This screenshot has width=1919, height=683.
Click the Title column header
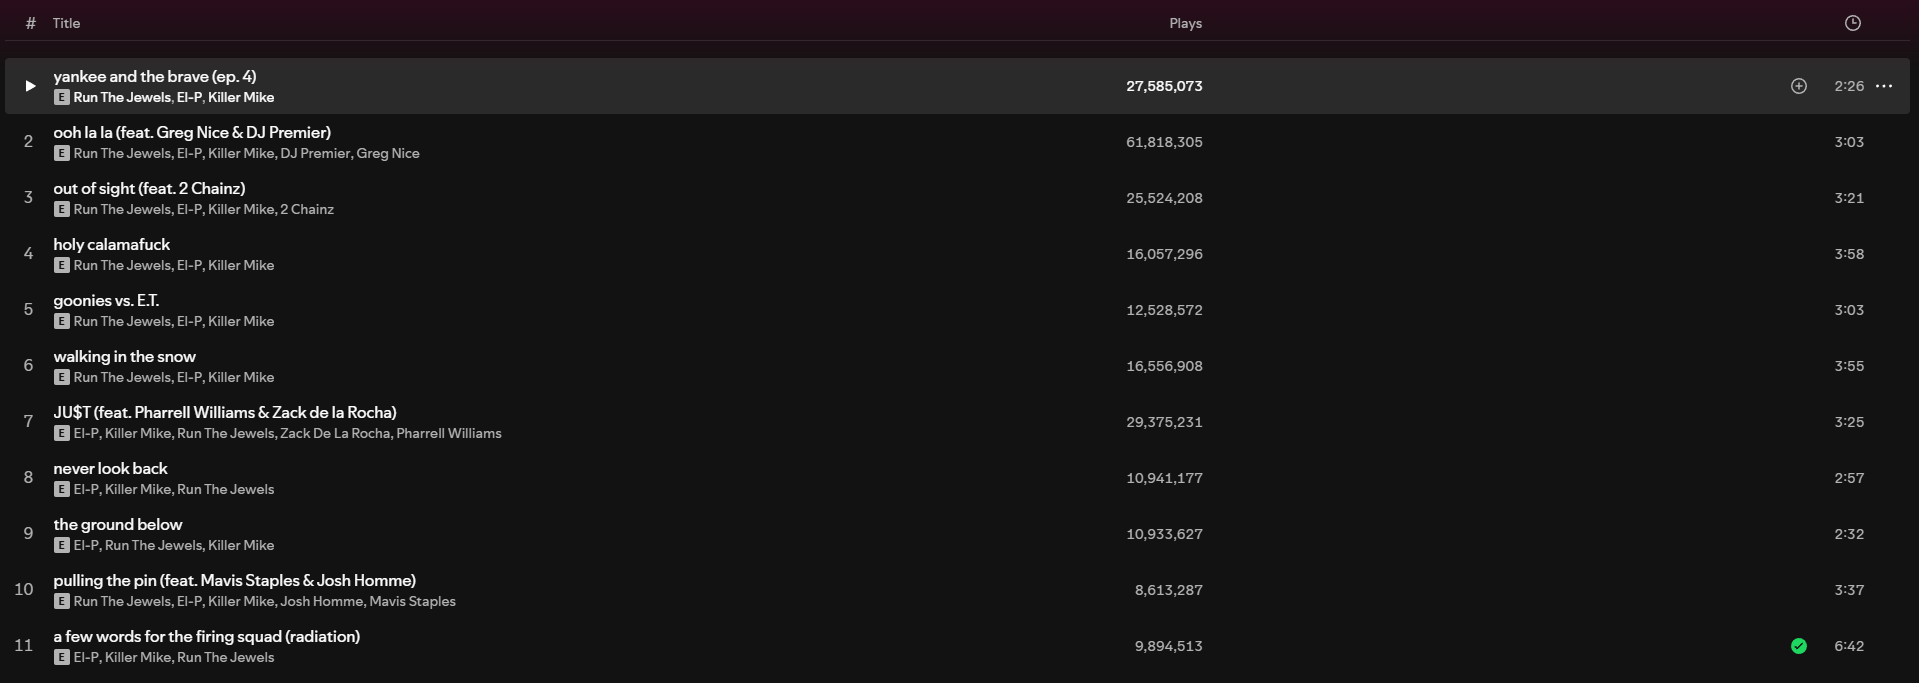[x=67, y=23]
